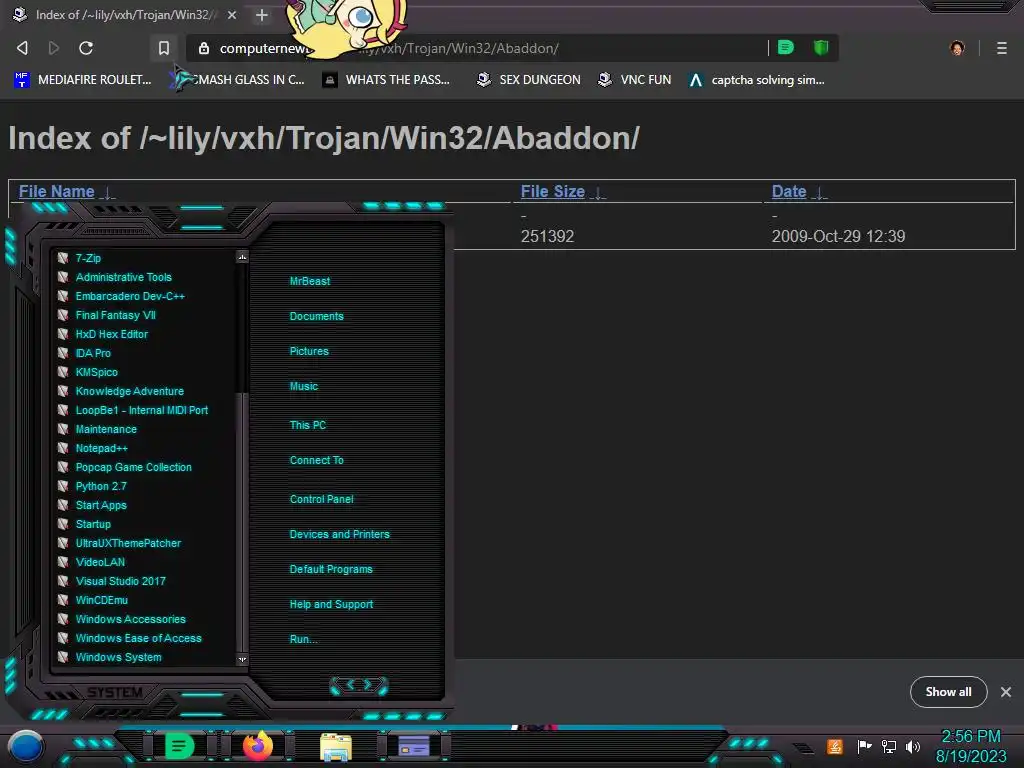1024x768 pixels.
Task: Open File Explorer from the taskbar
Action: click(x=336, y=747)
